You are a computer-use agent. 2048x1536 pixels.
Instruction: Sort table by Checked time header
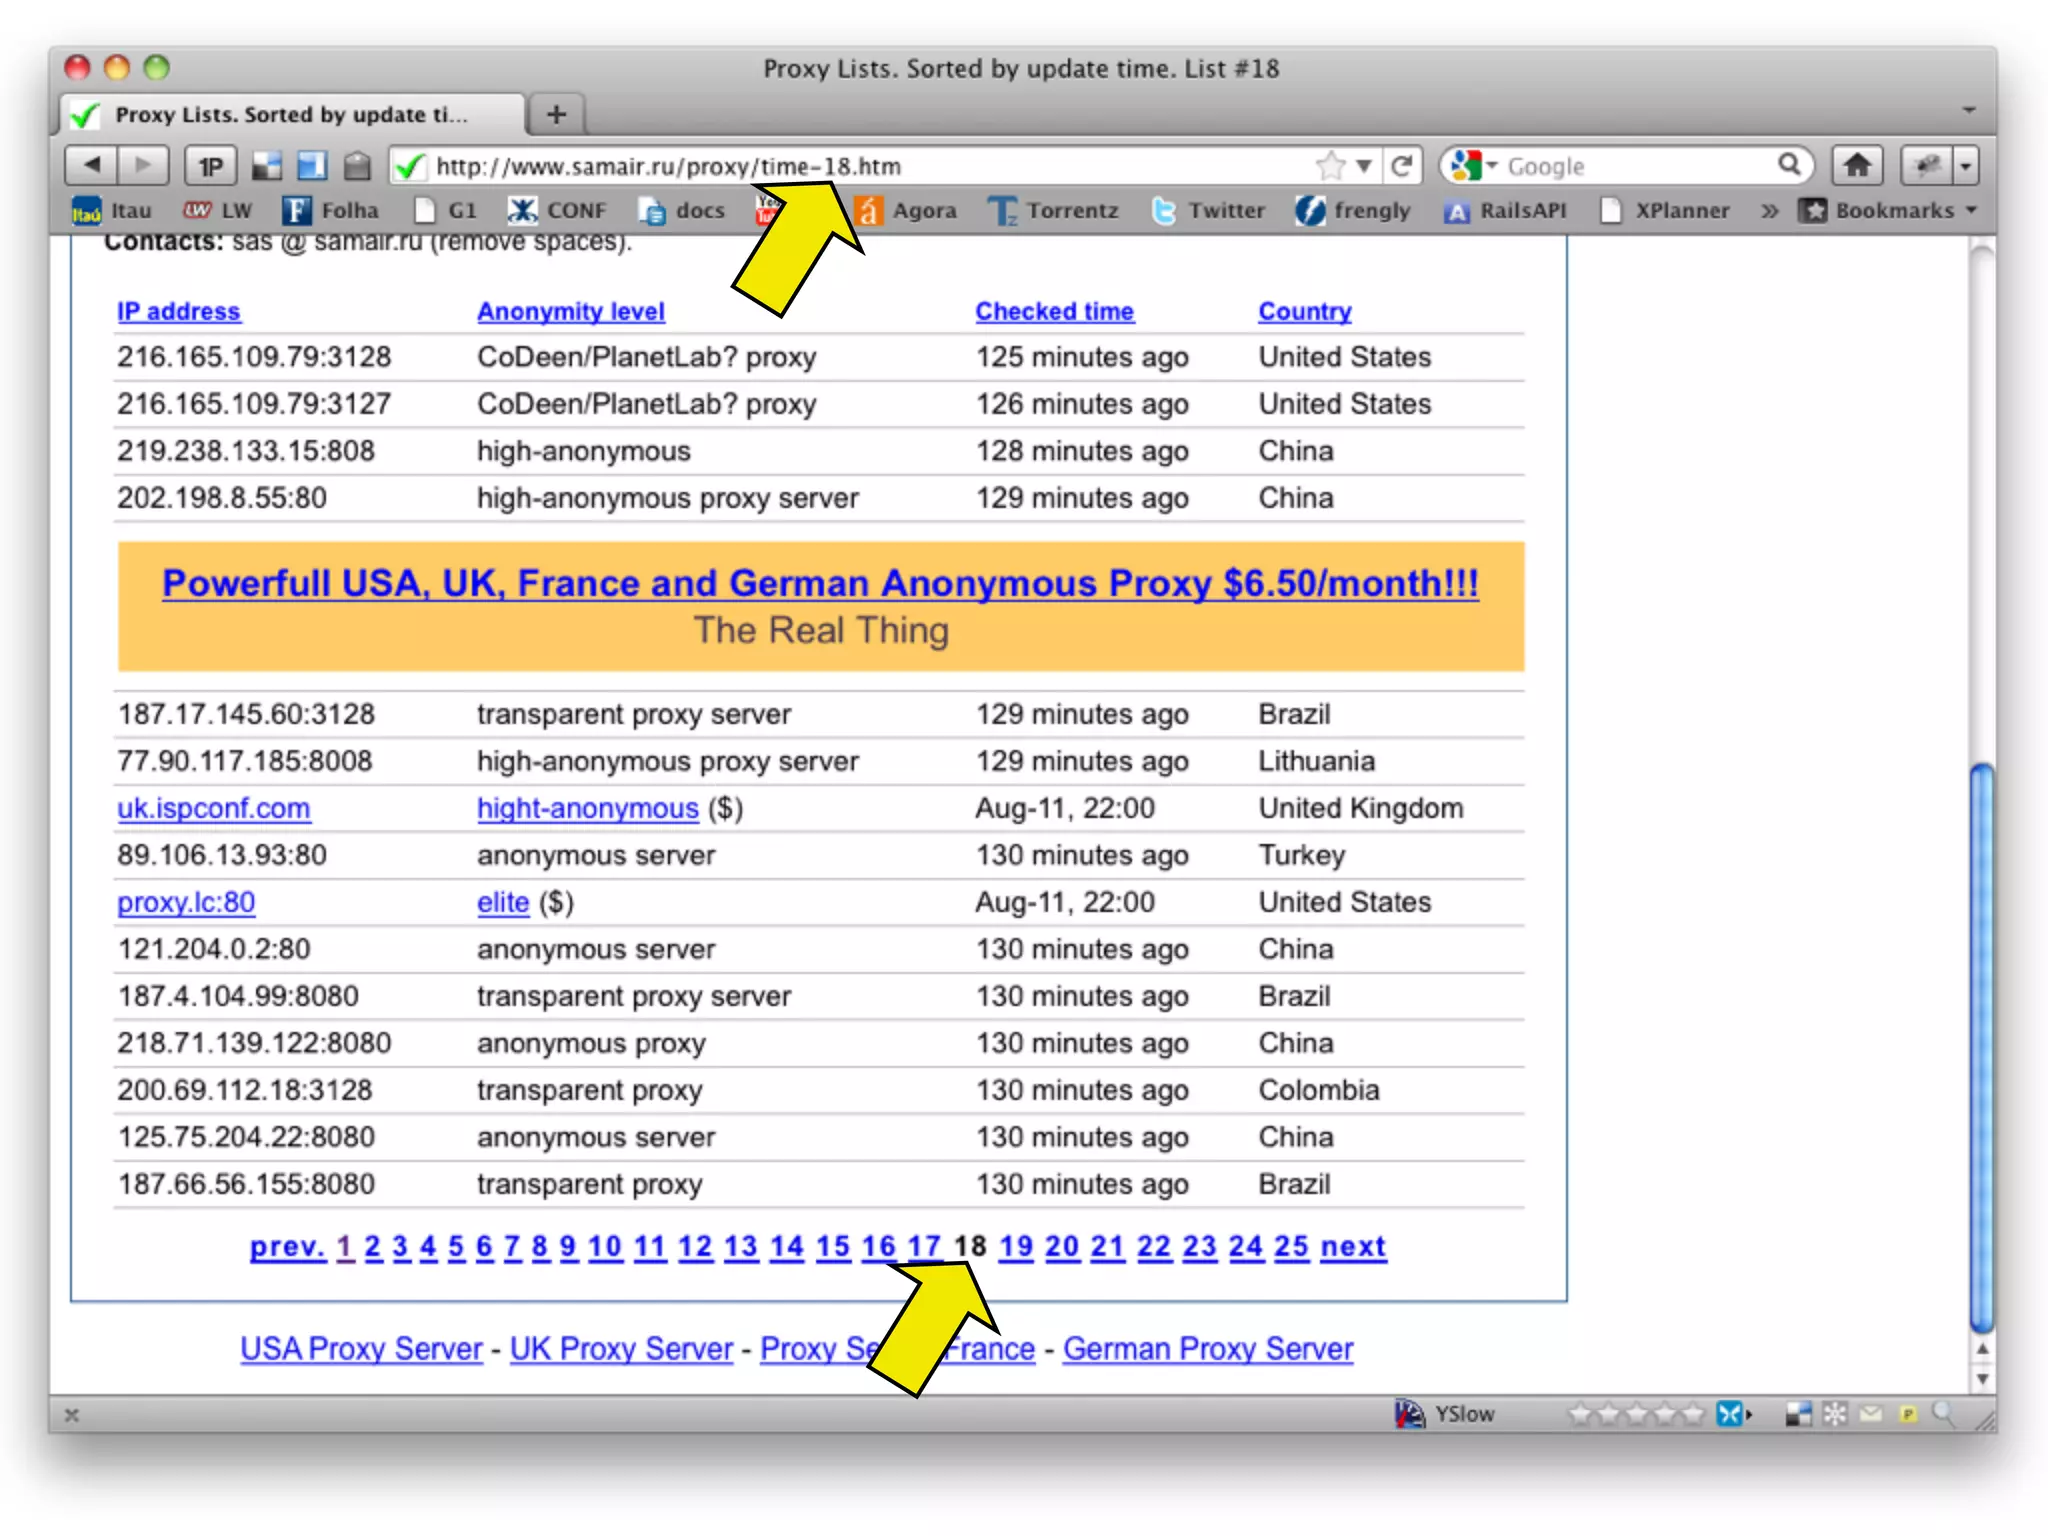(x=1054, y=311)
